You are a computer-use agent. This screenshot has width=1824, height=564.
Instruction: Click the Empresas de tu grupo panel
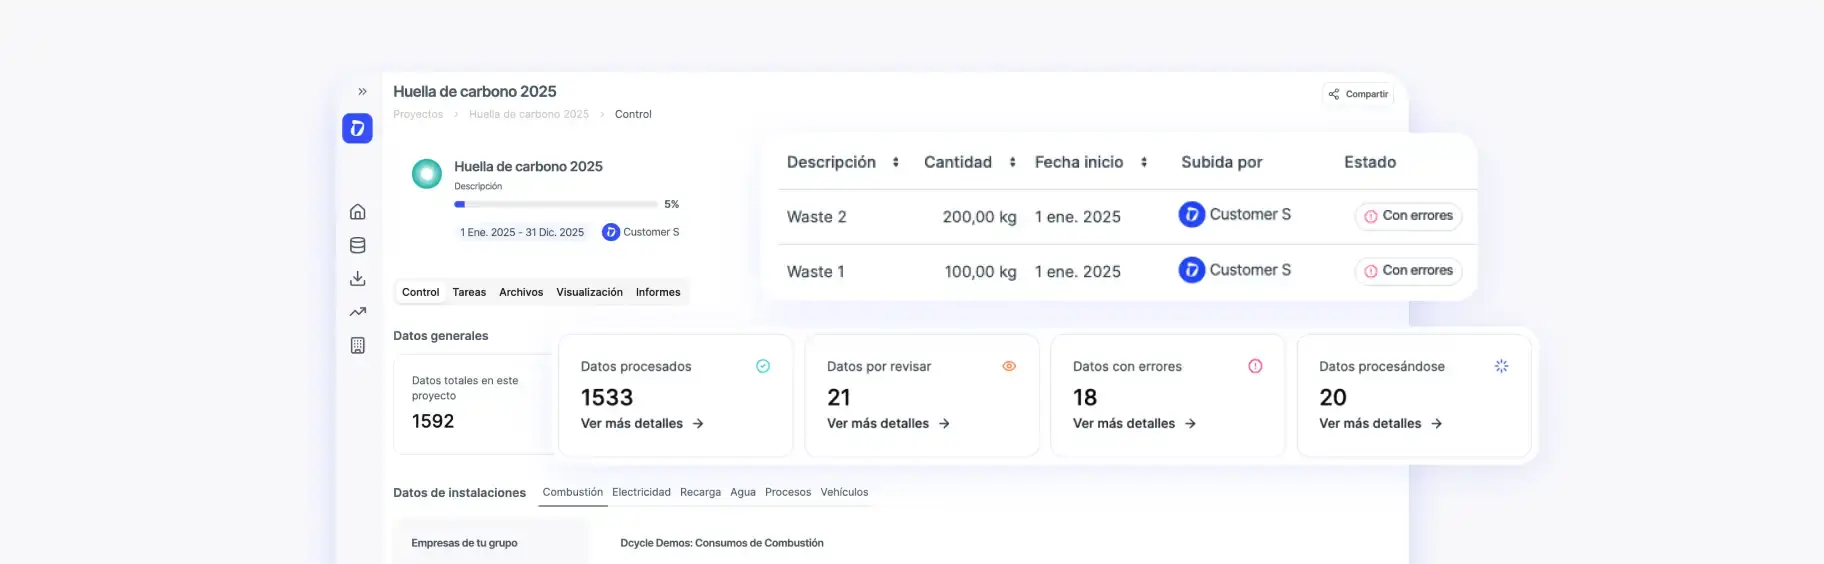pyautogui.click(x=490, y=541)
